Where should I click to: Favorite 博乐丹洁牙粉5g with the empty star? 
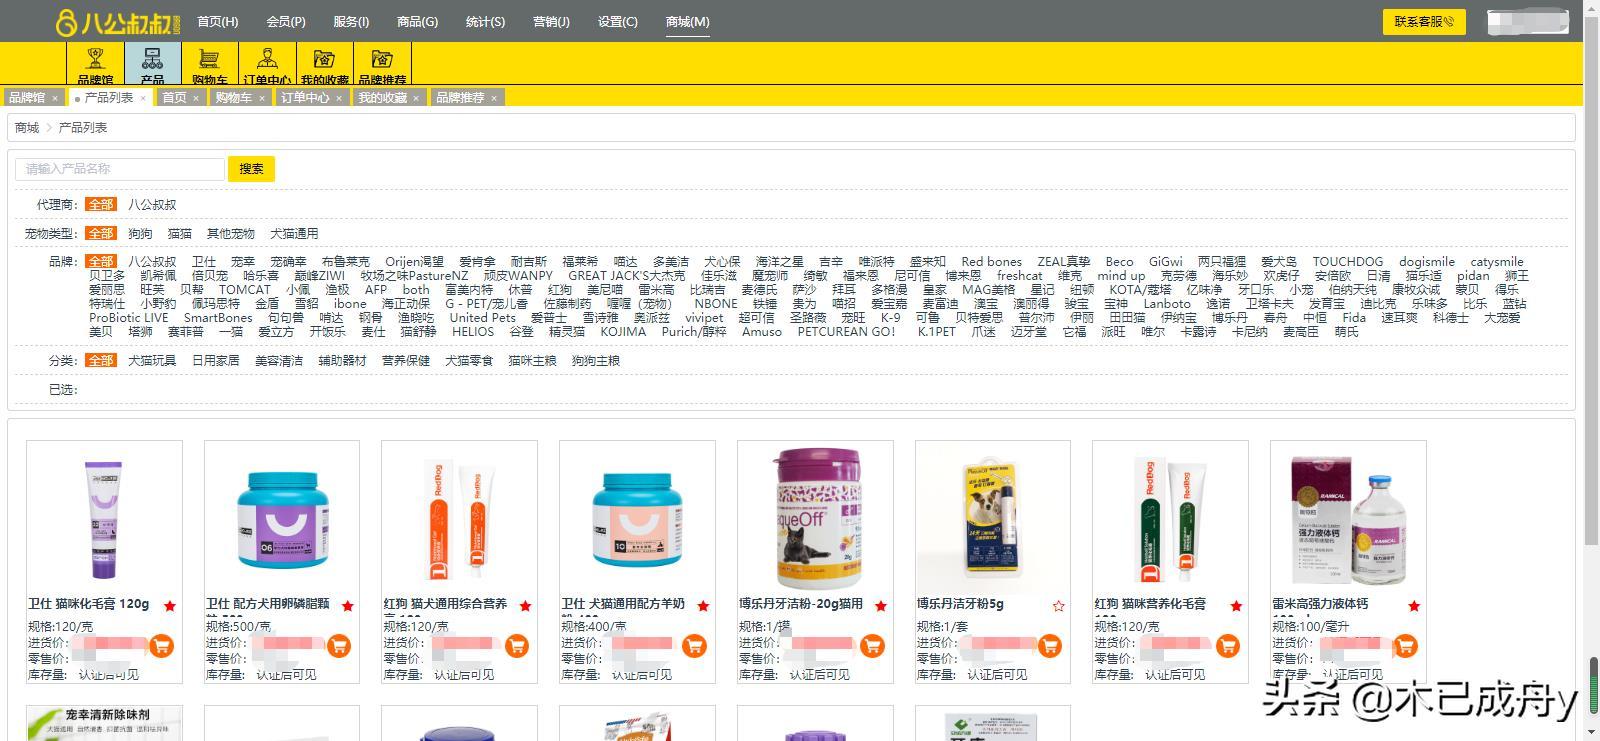[1059, 606]
